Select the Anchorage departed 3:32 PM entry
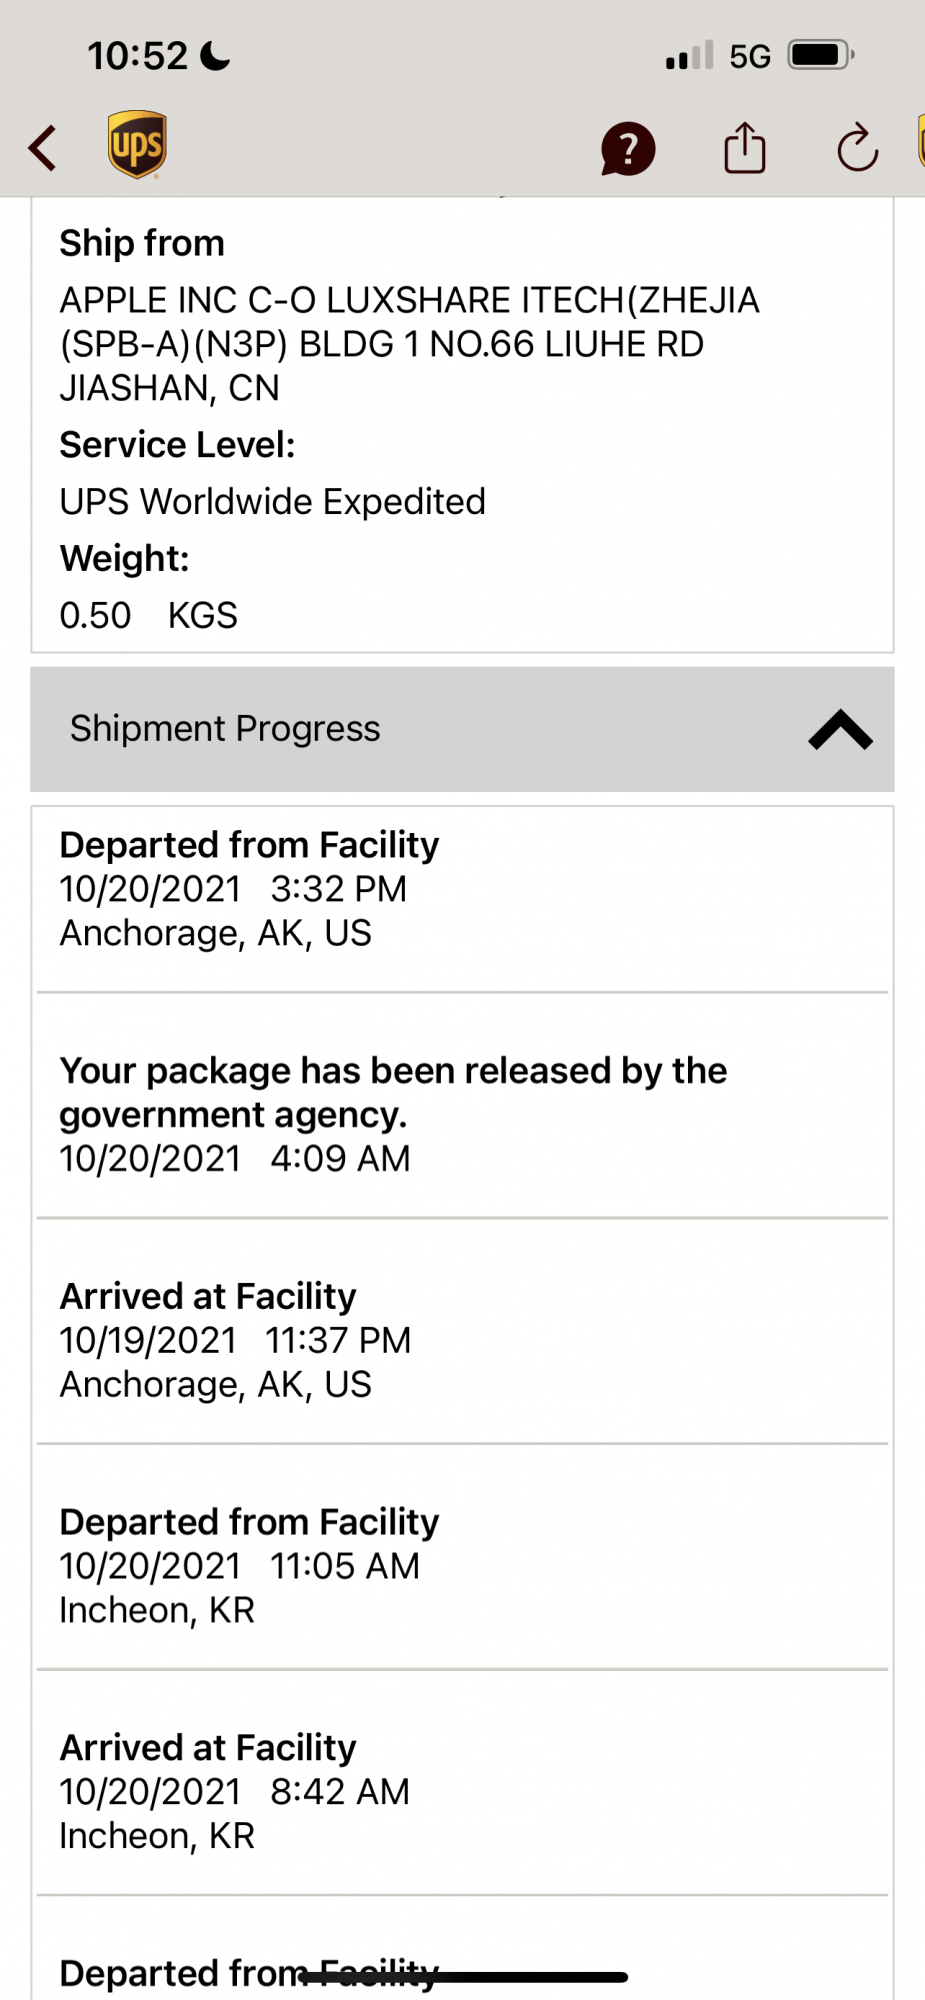The width and height of the screenshot is (925, 2000). (x=250, y=889)
